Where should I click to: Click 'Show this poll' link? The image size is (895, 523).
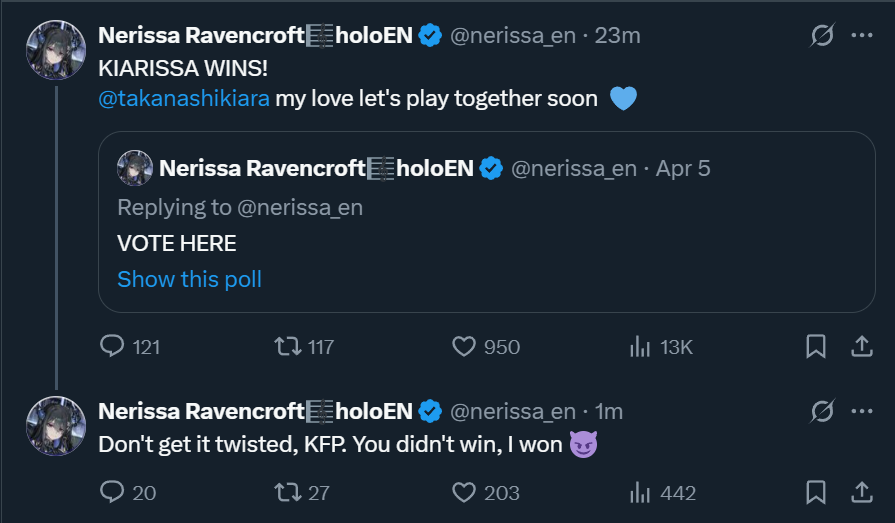tap(189, 279)
